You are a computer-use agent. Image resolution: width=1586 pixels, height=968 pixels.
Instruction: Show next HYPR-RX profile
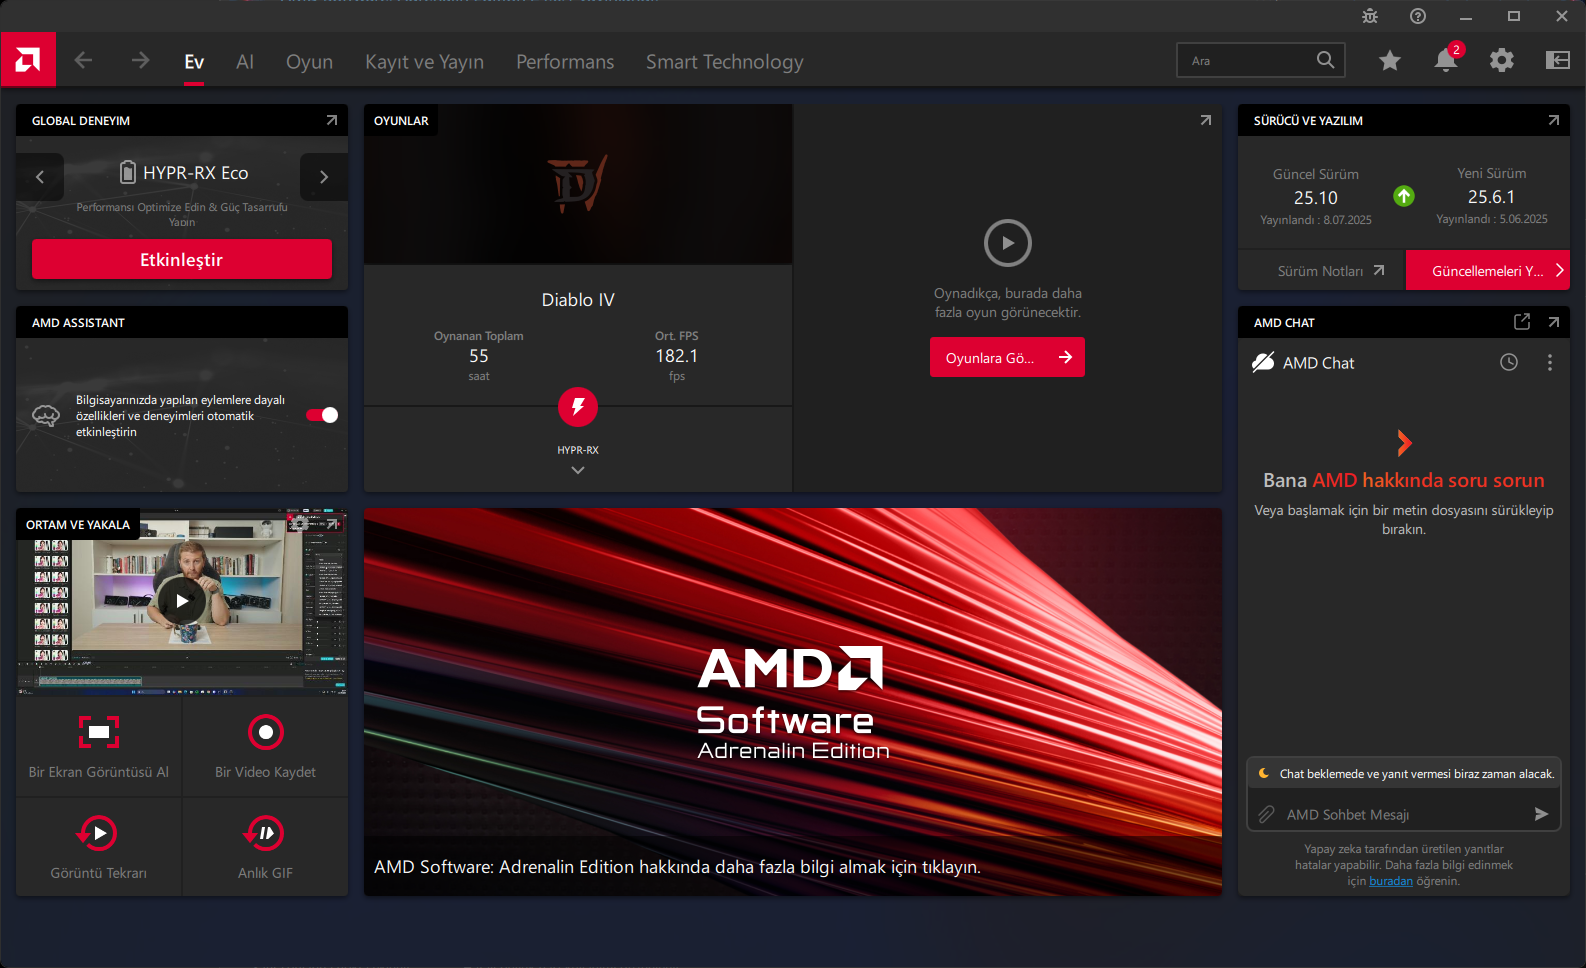[x=324, y=177]
